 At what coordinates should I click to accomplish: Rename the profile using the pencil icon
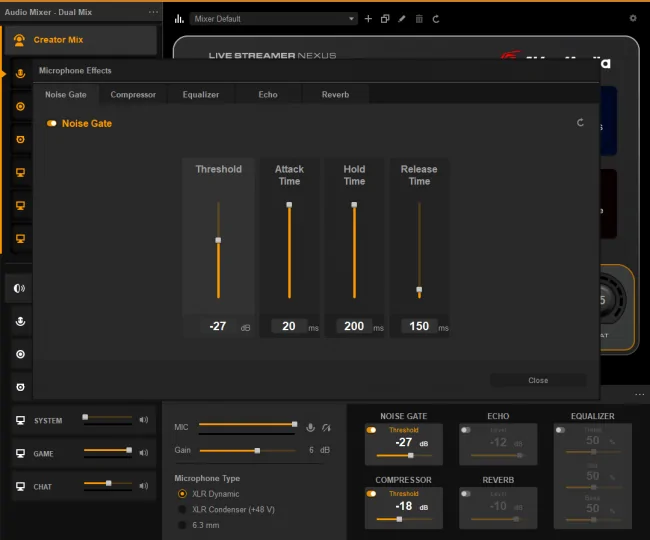click(402, 19)
